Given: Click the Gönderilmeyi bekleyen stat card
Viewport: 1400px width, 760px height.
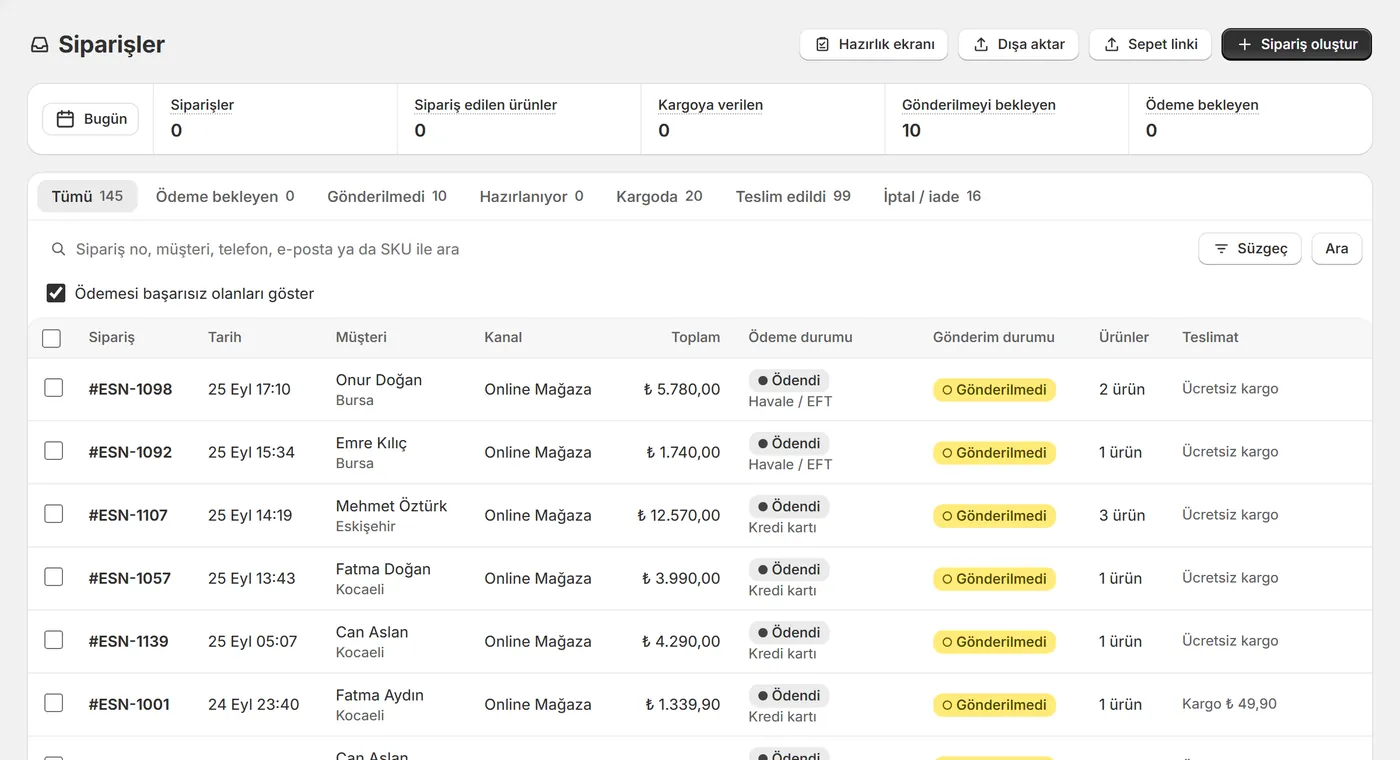Looking at the screenshot, I should pos(1006,119).
